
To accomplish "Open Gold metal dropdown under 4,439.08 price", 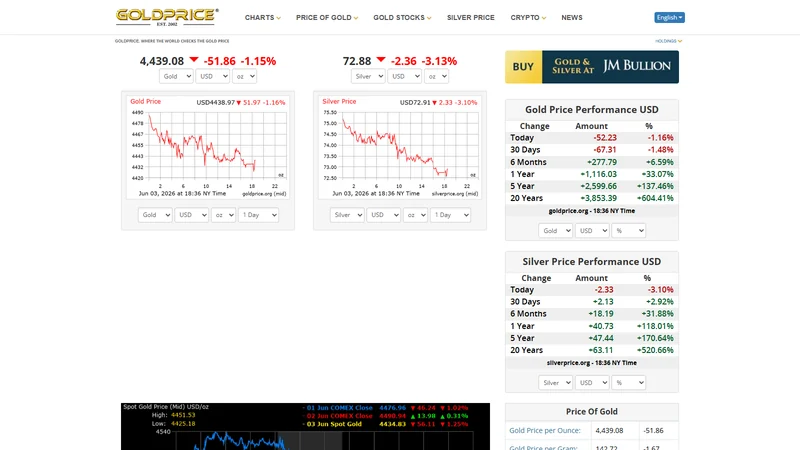I will coord(176,76).
